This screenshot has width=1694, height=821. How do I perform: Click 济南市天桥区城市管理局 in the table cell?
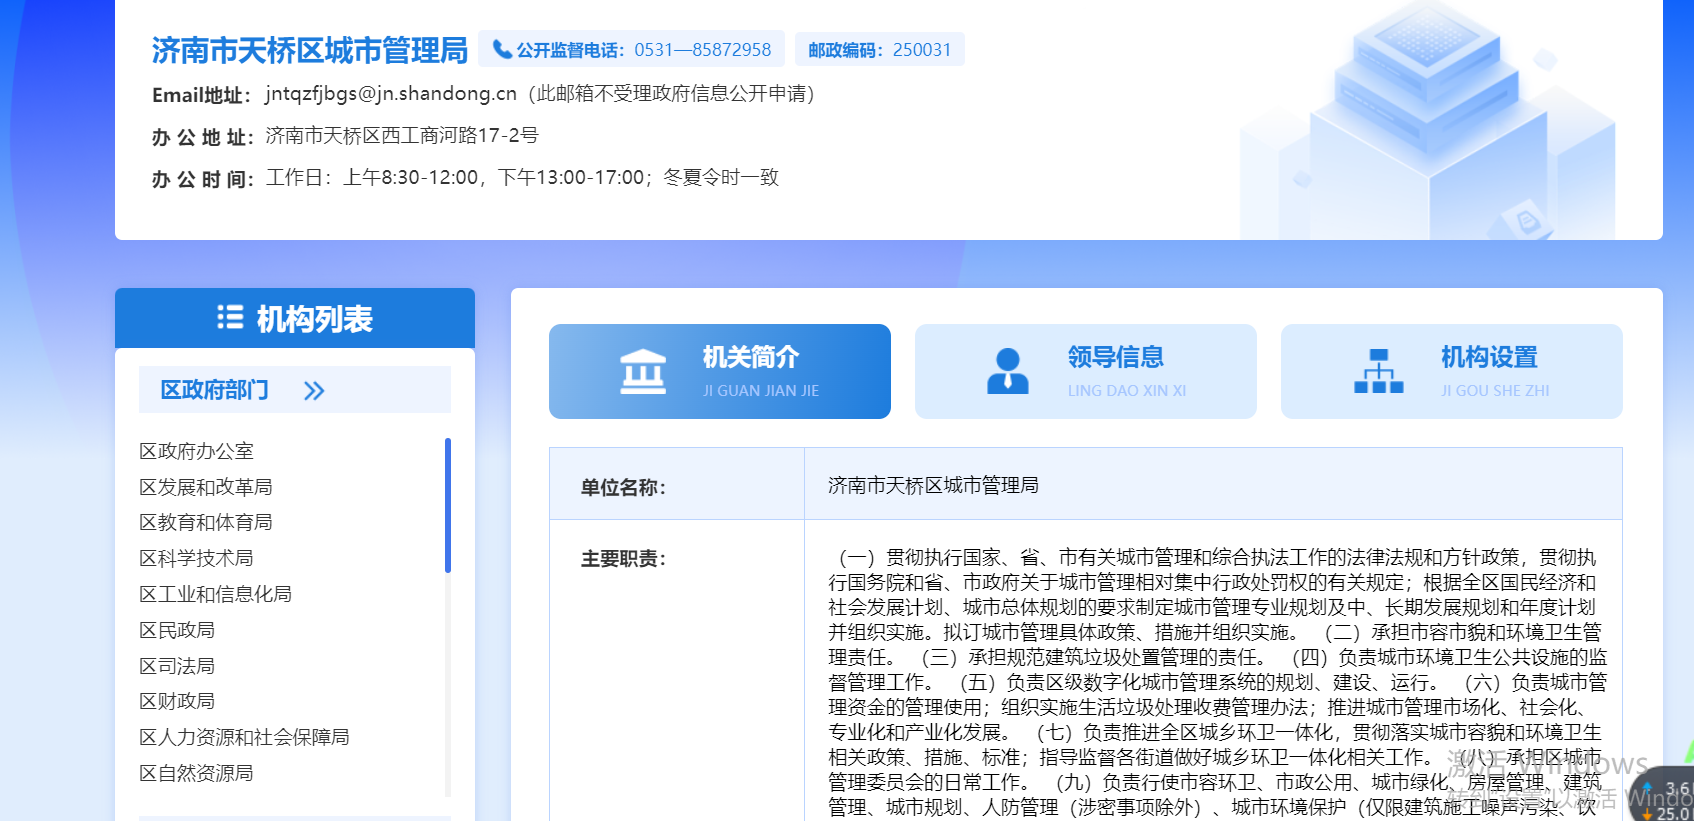pyautogui.click(x=933, y=485)
